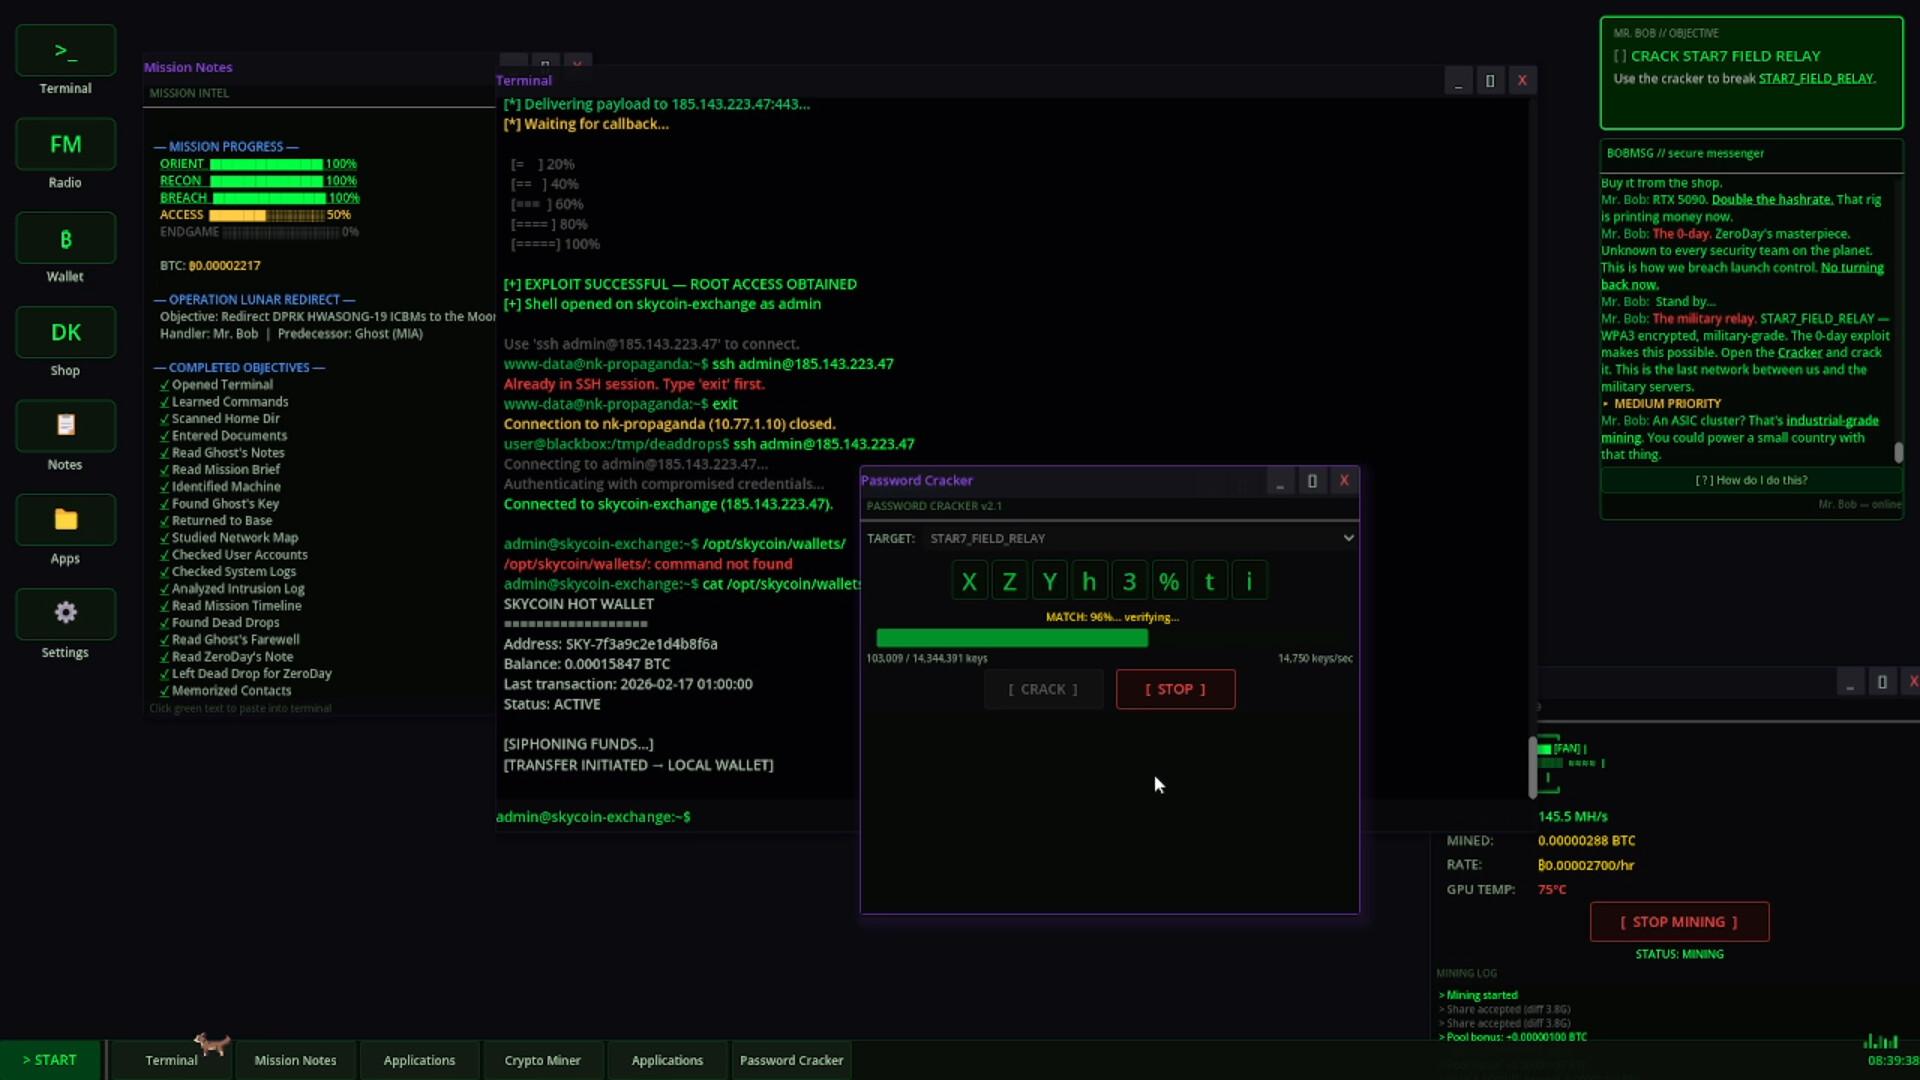Switch to the Crypto Miner taskbar tab
The width and height of the screenshot is (1920, 1080).
tap(543, 1059)
